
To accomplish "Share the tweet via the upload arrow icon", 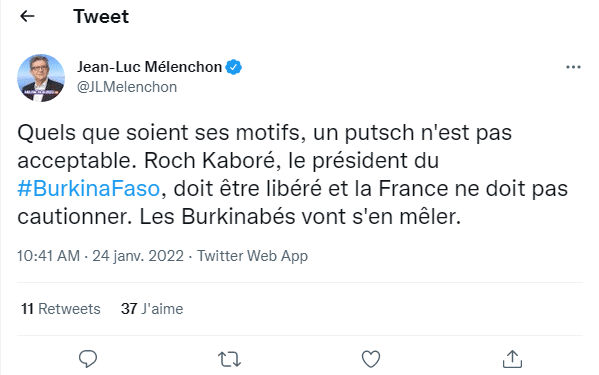I will click(512, 359).
